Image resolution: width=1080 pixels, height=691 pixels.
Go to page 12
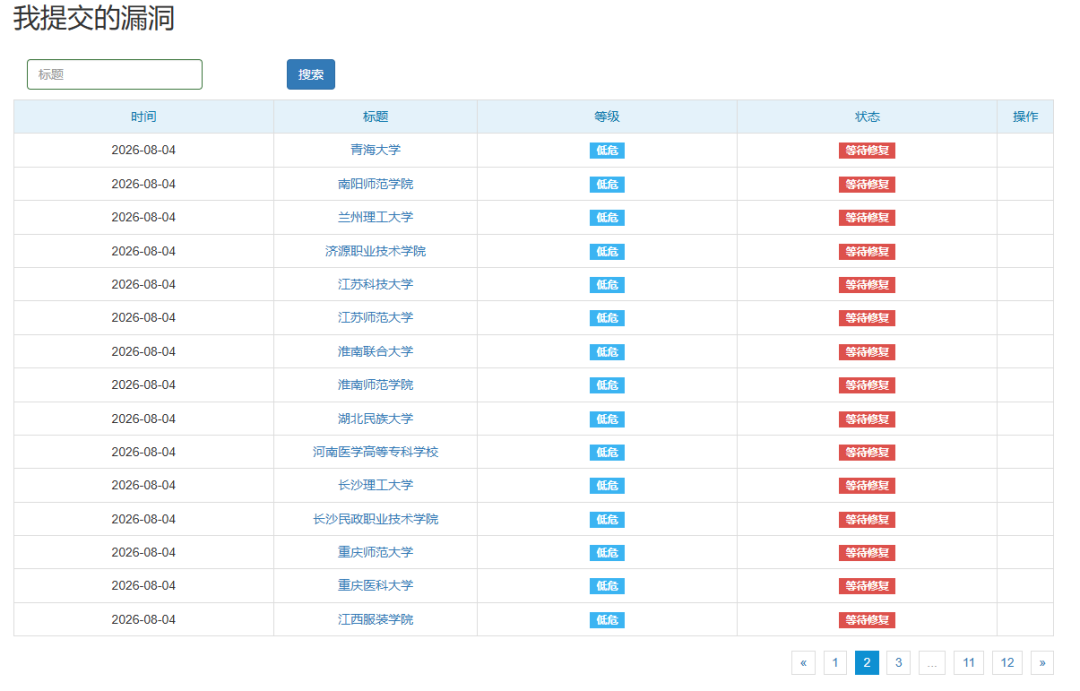pyautogui.click(x=1007, y=663)
